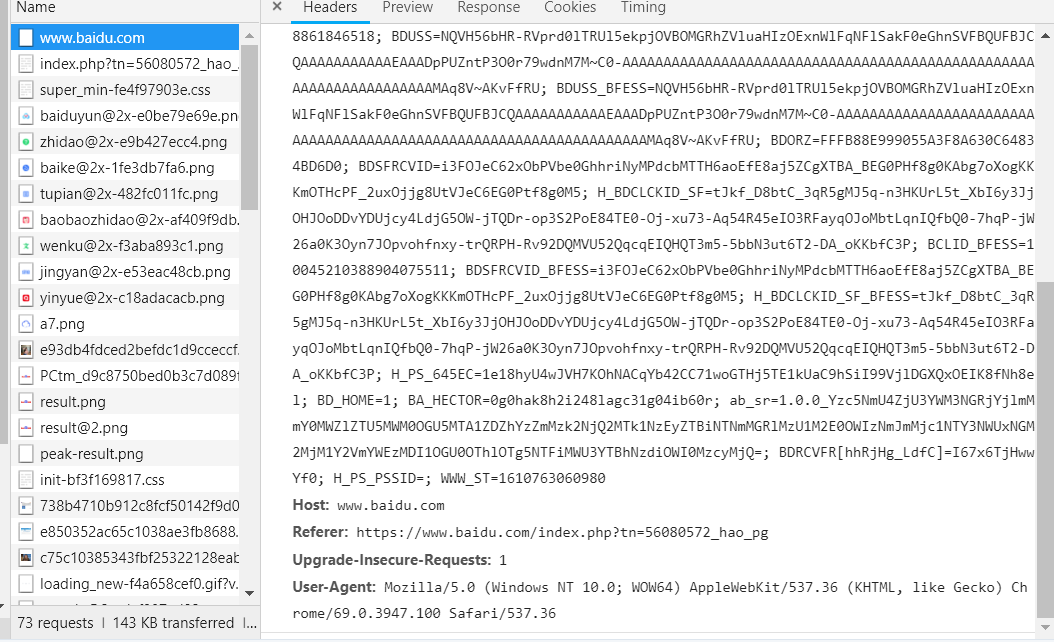Select init-bf3f169817.css request
The image size is (1054, 642).
[x=125, y=479]
